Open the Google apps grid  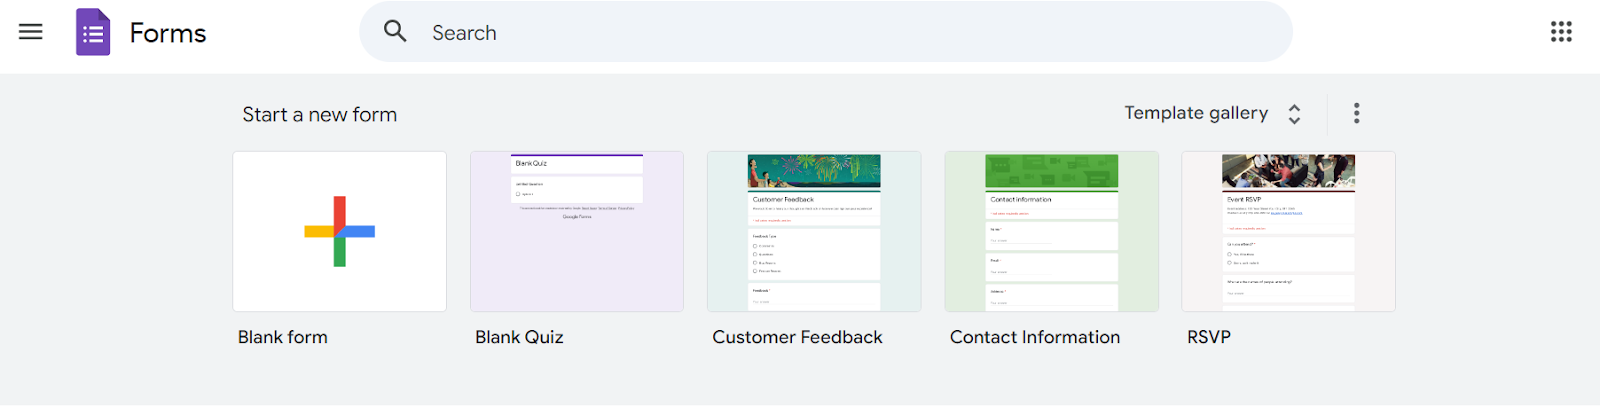1561,32
